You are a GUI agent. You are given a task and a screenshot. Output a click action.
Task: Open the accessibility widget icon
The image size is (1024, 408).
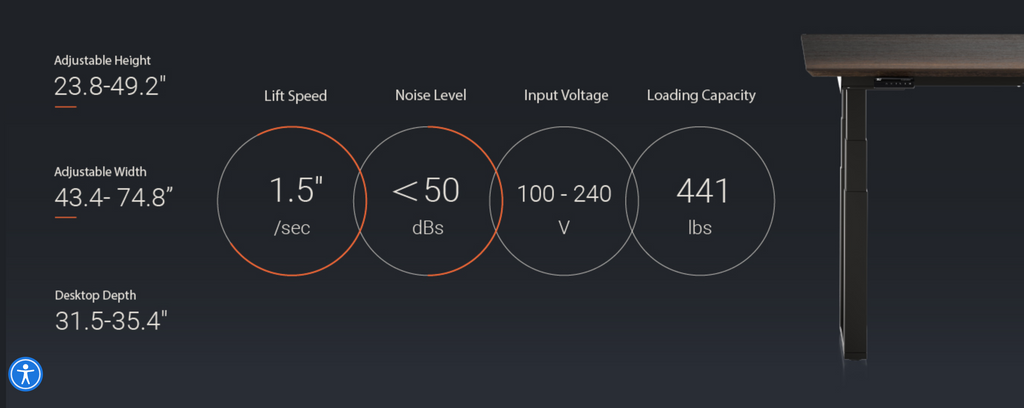pyautogui.click(x=25, y=374)
